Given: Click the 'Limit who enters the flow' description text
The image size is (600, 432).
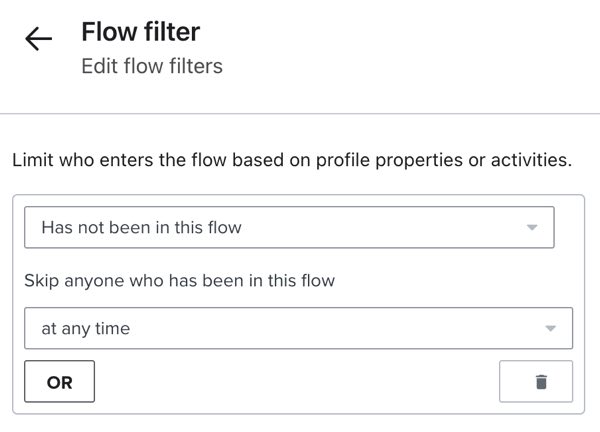Looking at the screenshot, I should point(291,160).
